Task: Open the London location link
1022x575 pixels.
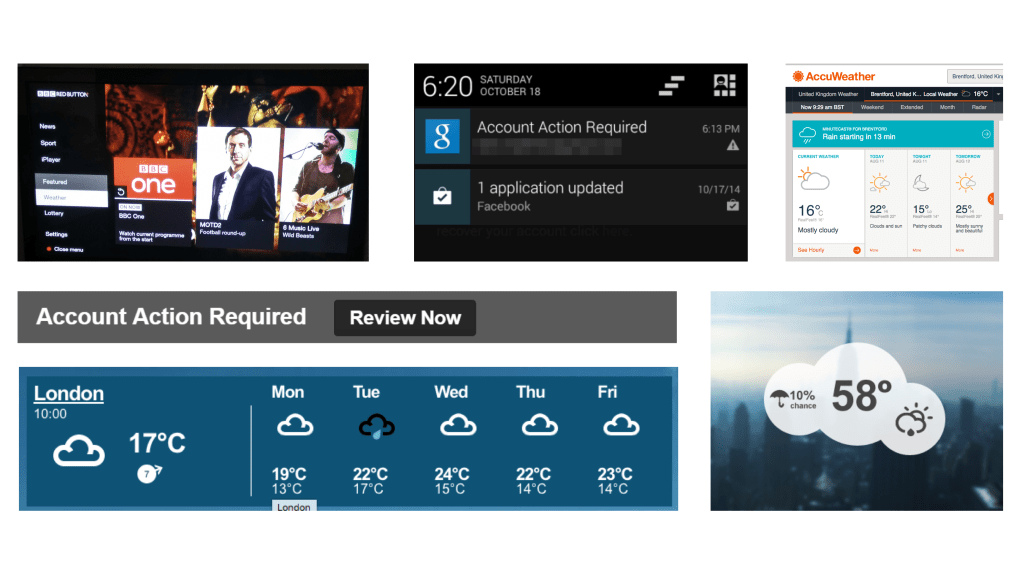Action: pyautogui.click(x=68, y=393)
